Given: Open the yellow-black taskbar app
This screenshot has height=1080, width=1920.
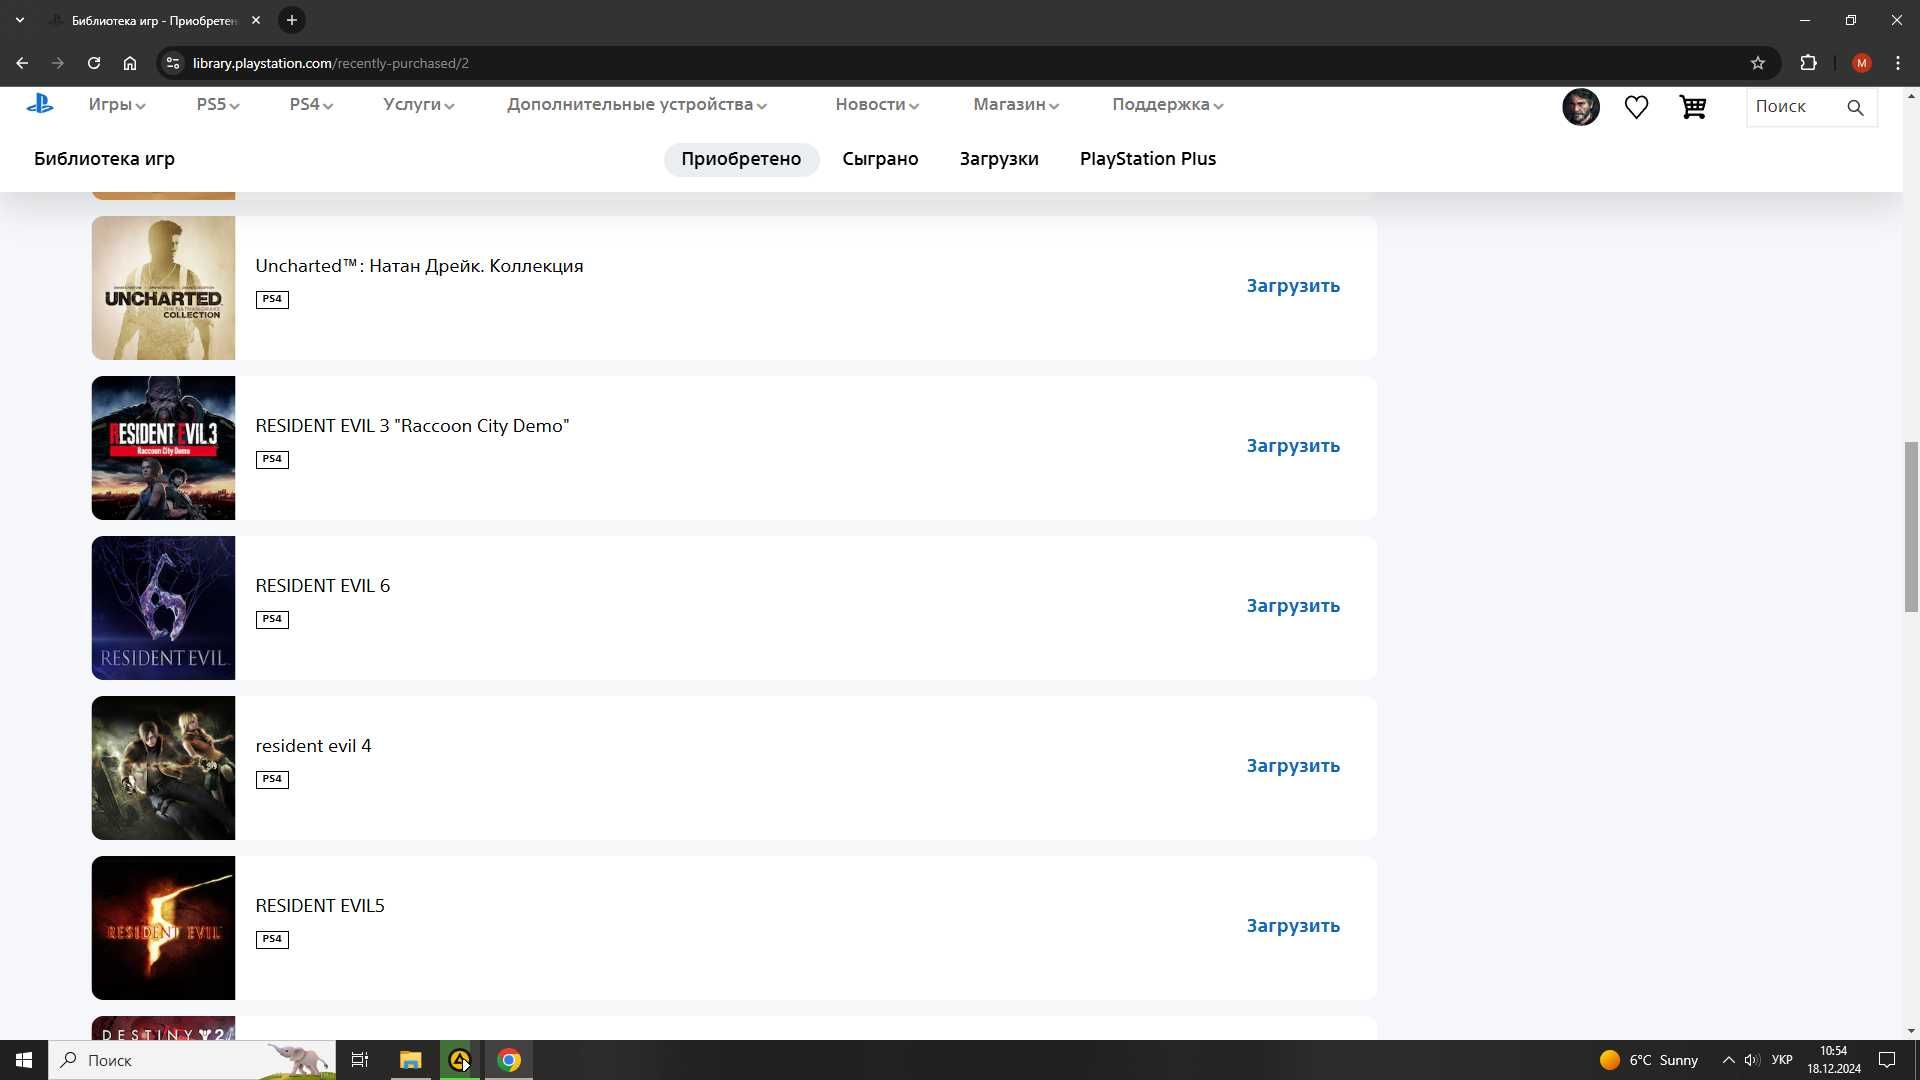Looking at the screenshot, I should [460, 1060].
